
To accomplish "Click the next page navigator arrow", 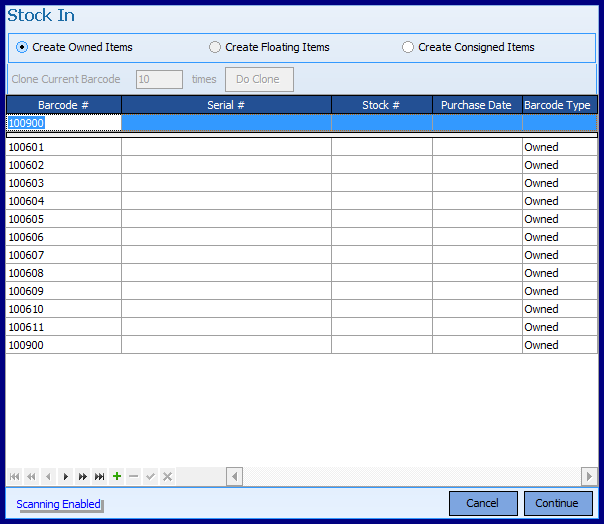I will coord(82,477).
